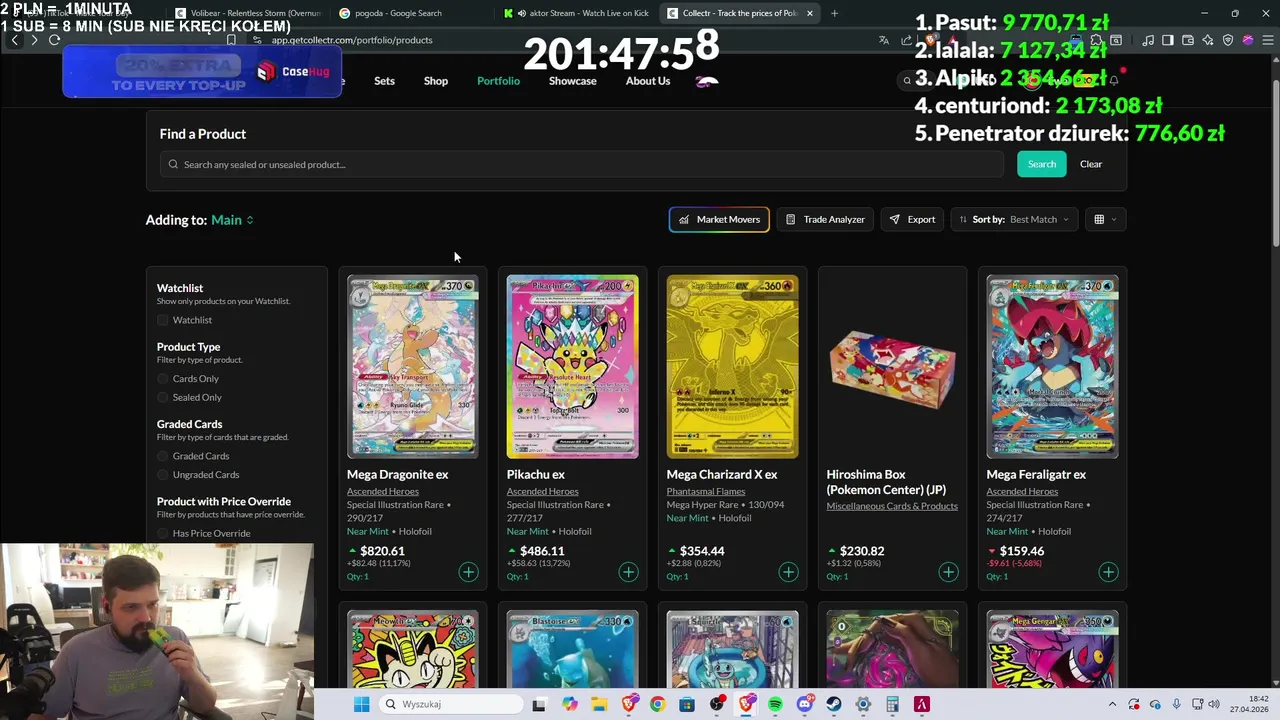Open Trade Analyzer

click(825, 219)
